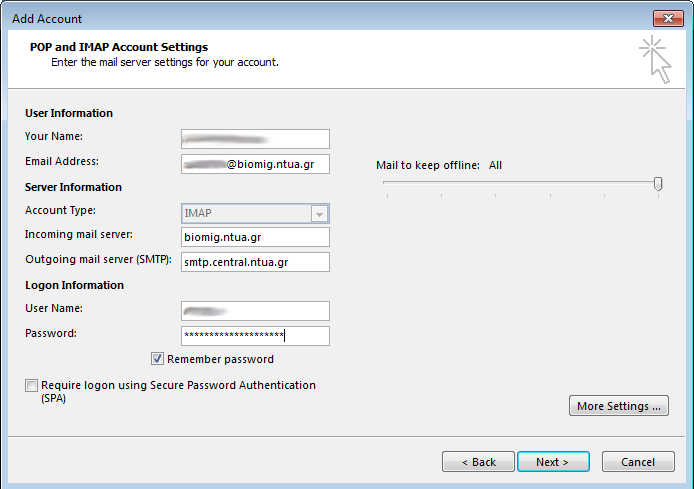Select the Incoming mail server field
694x489 pixels.
[255, 237]
